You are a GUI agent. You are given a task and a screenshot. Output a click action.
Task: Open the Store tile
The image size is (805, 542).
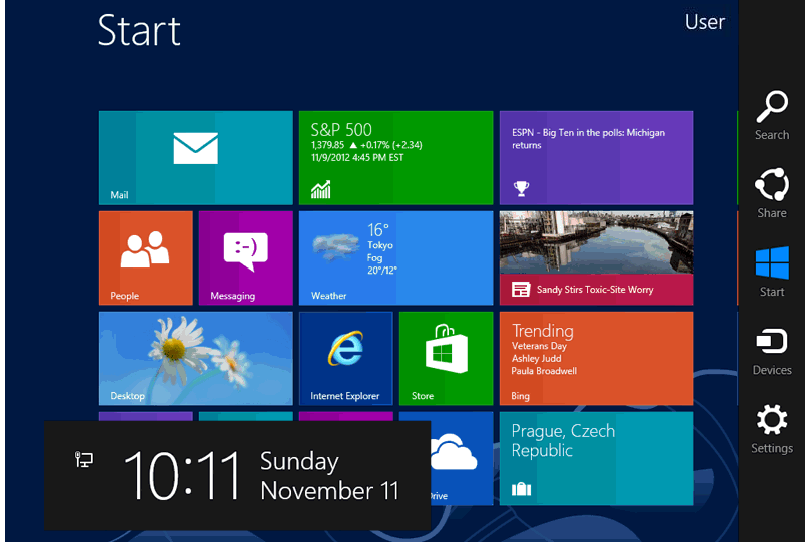(446, 358)
